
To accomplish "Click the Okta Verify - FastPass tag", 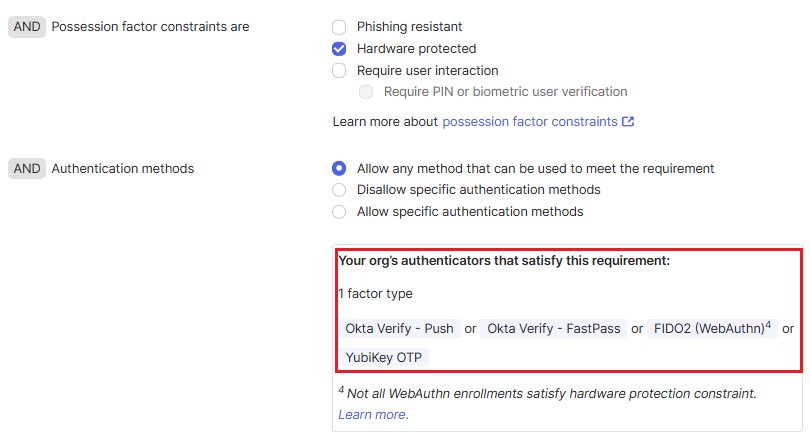I will pyautogui.click(x=554, y=329).
